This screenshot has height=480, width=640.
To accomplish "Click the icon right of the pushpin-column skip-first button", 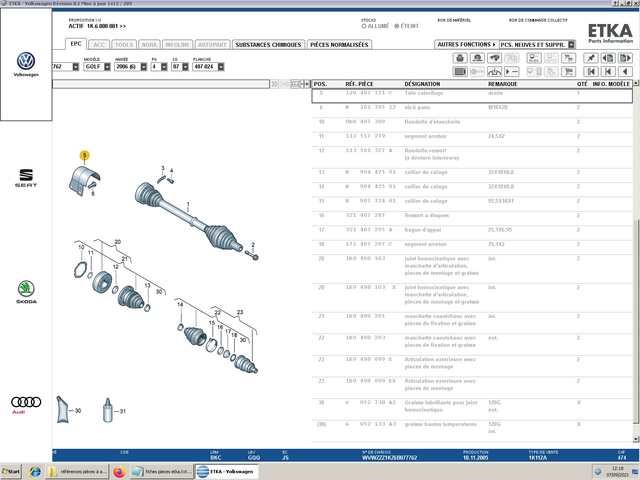I will pyautogui.click(x=608, y=72).
